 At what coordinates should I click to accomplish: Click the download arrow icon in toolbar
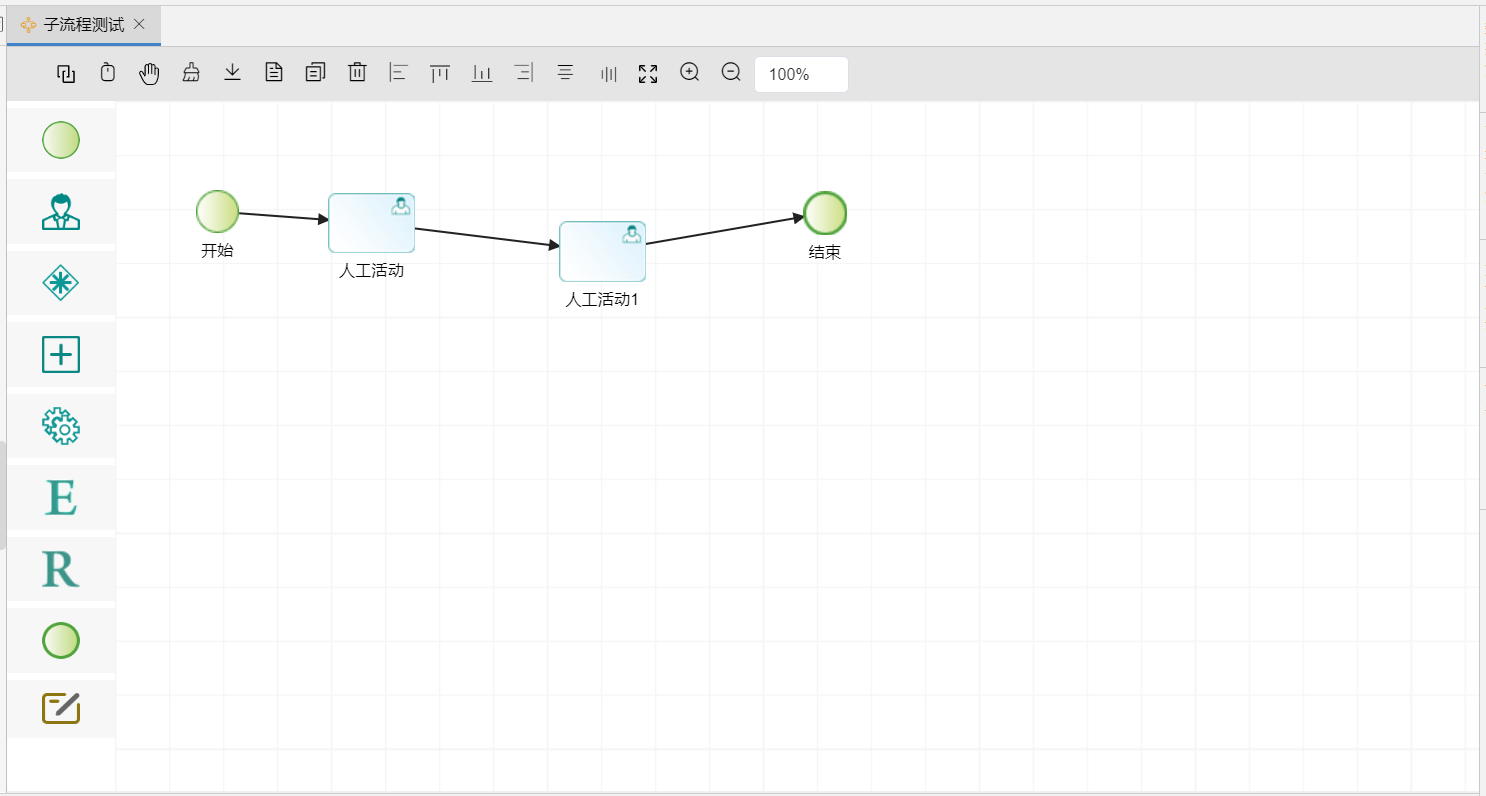pyautogui.click(x=232, y=73)
